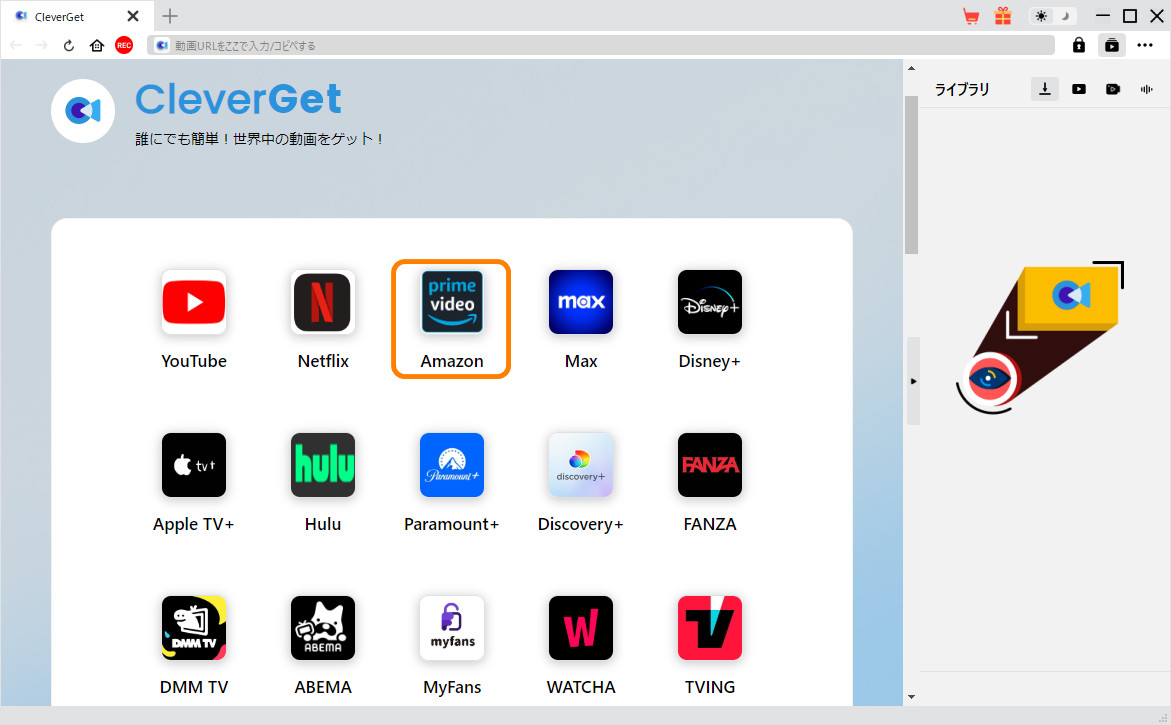Click the forward navigation arrow
Viewport: 1171px width, 725px height.
click(x=42, y=46)
